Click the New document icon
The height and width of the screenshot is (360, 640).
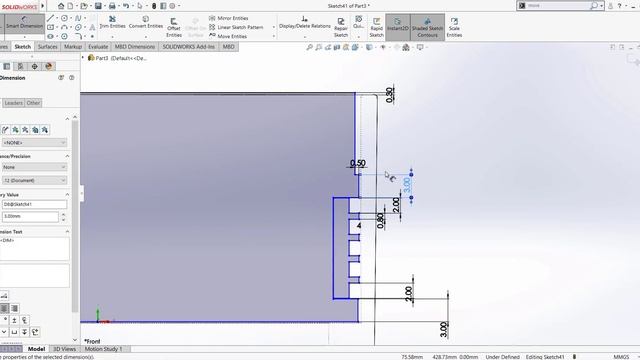[x=70, y=6]
